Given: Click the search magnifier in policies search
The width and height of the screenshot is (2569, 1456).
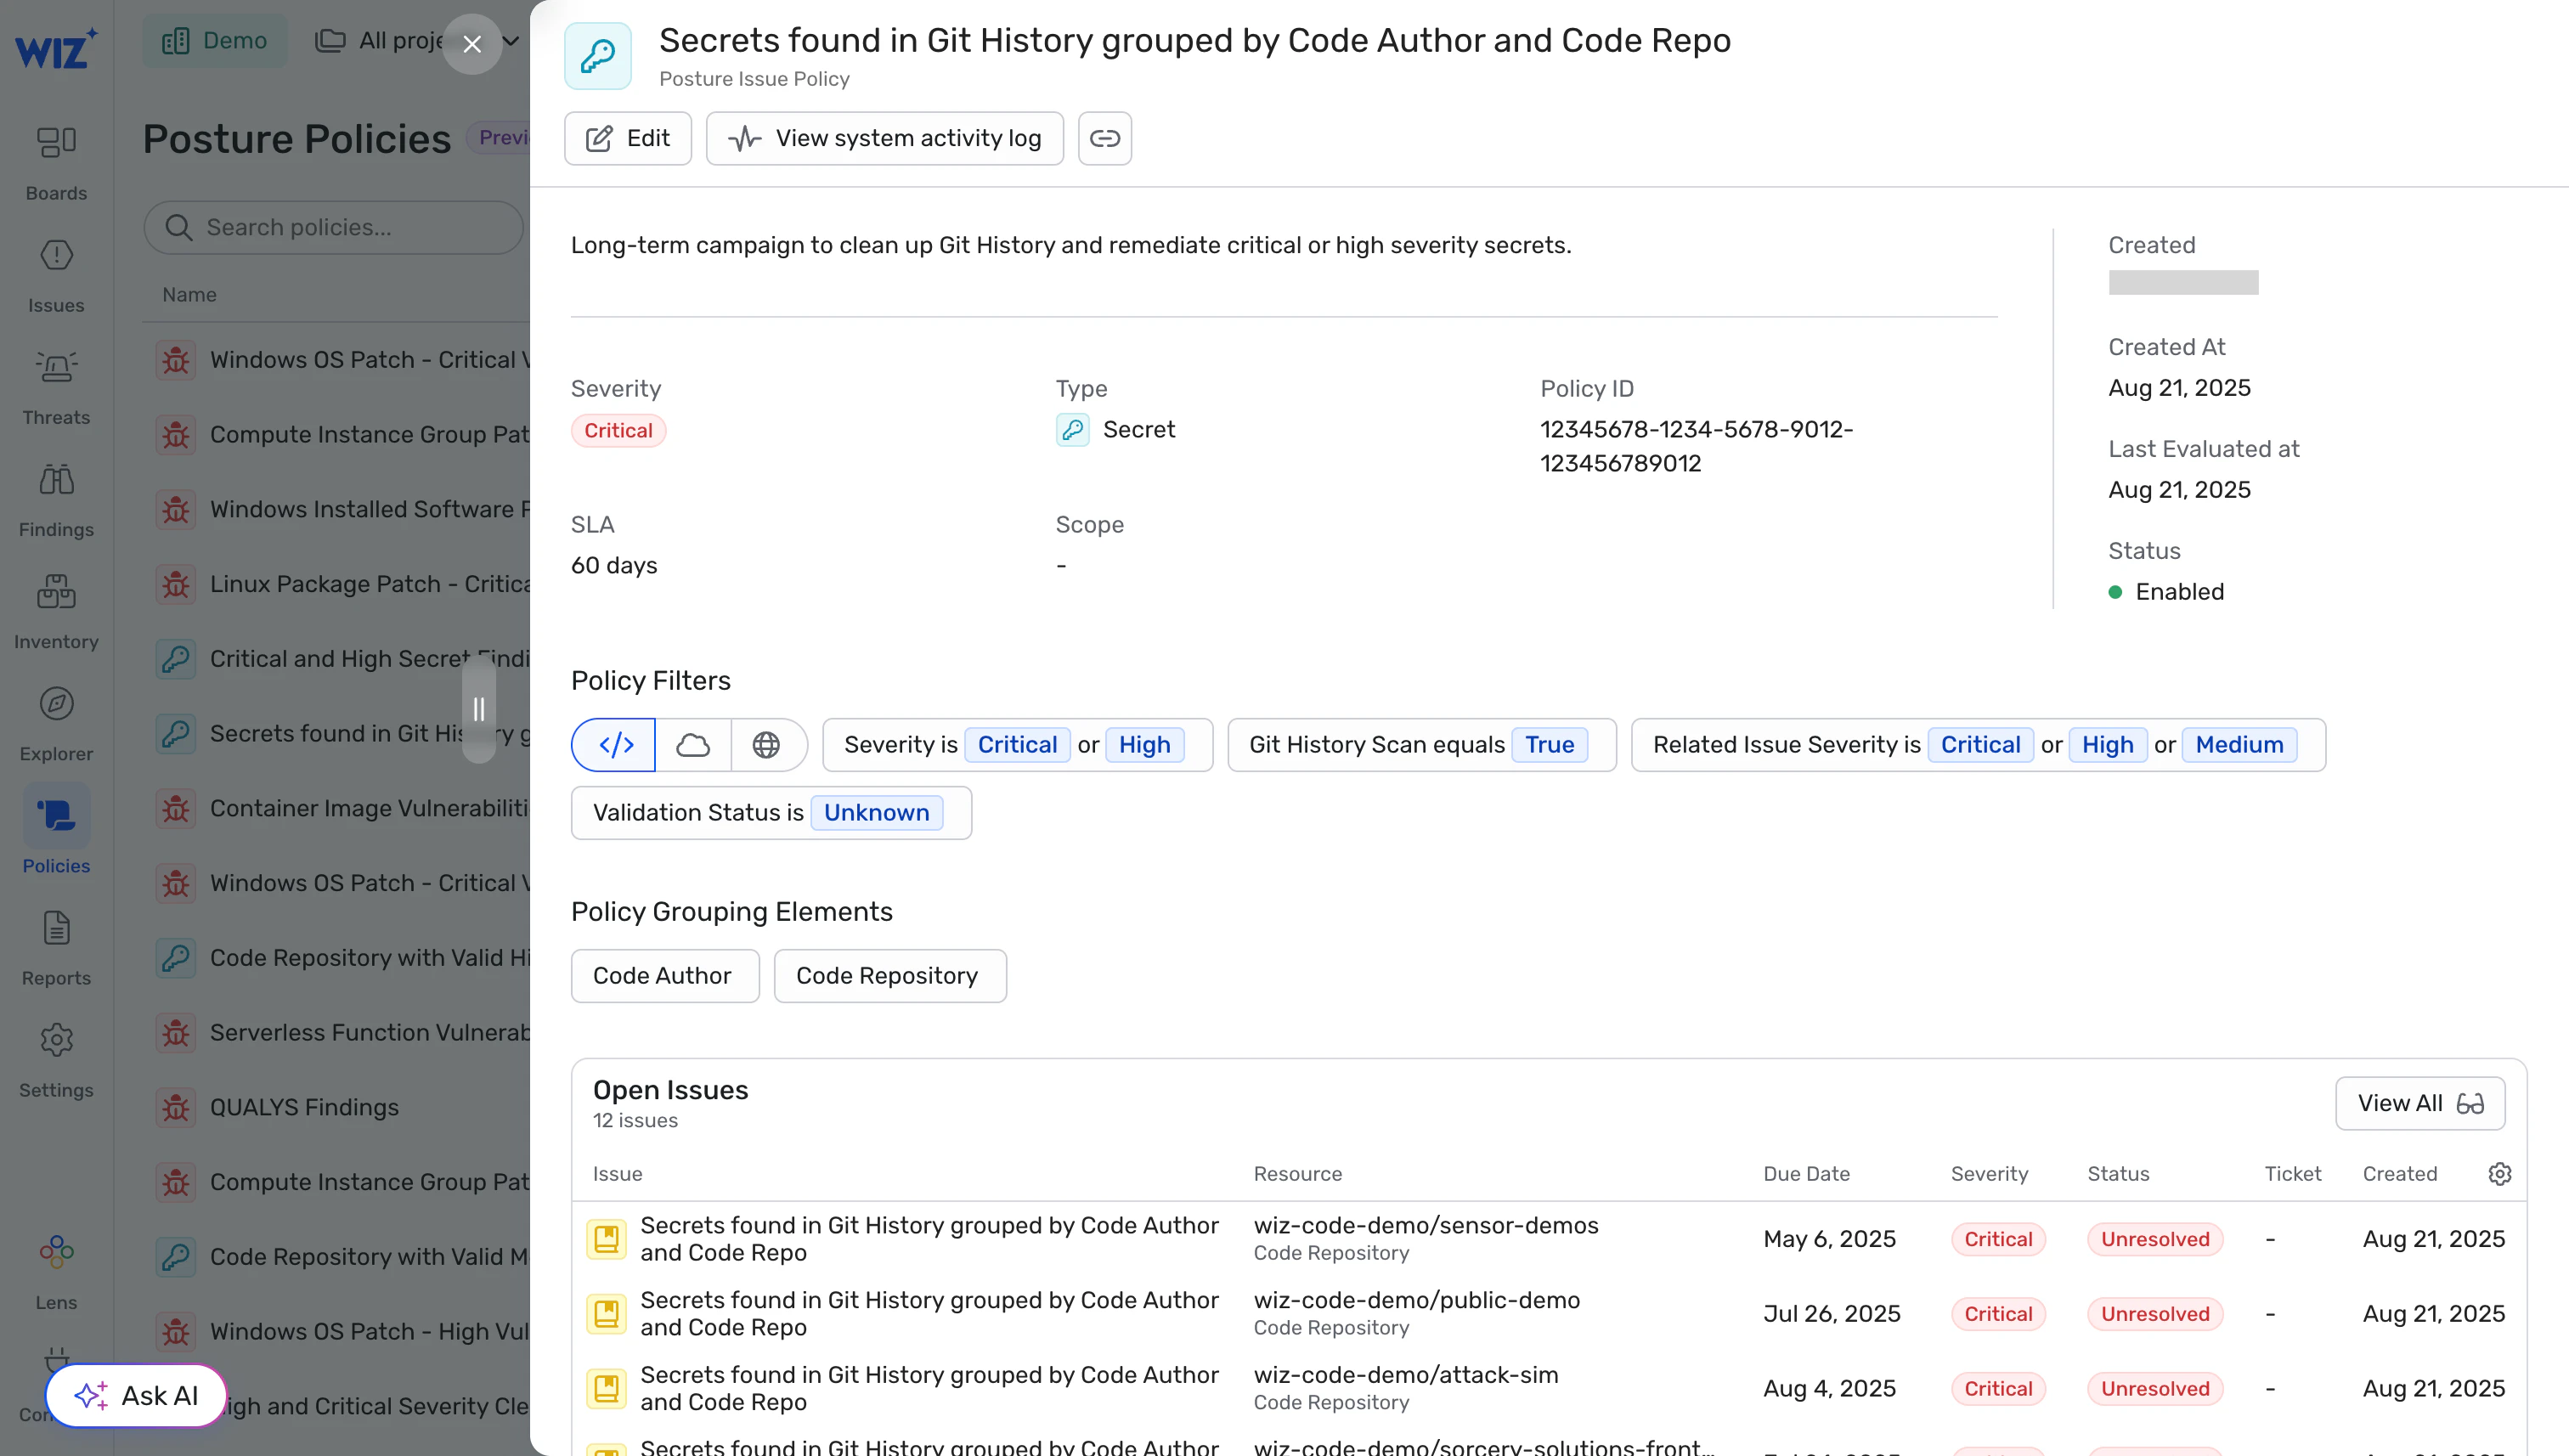Looking at the screenshot, I should (x=179, y=227).
